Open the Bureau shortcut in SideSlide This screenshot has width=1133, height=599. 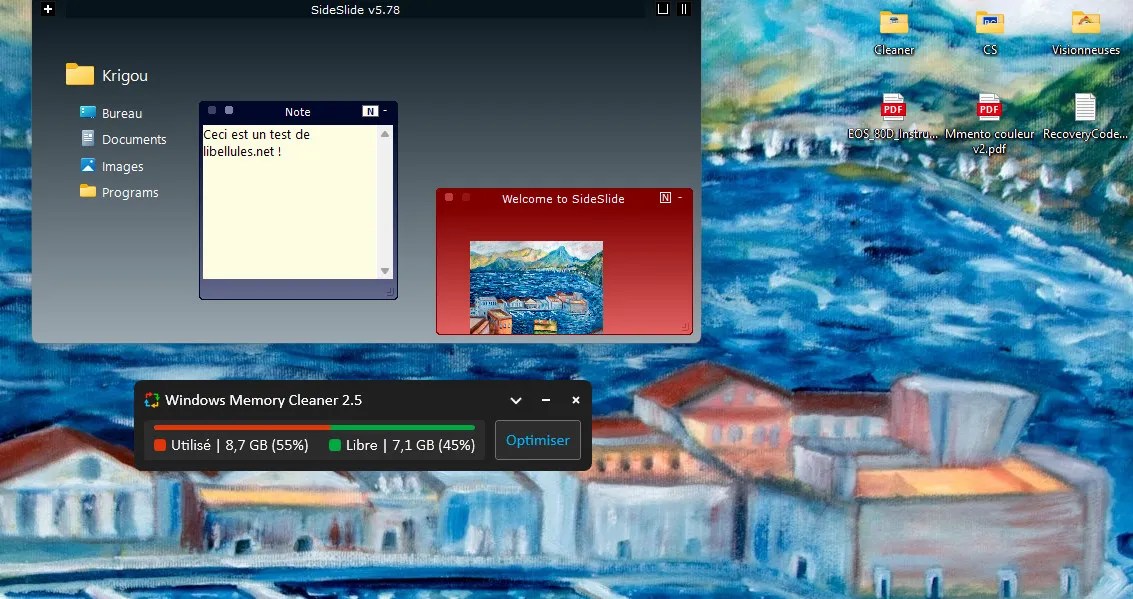[111, 113]
